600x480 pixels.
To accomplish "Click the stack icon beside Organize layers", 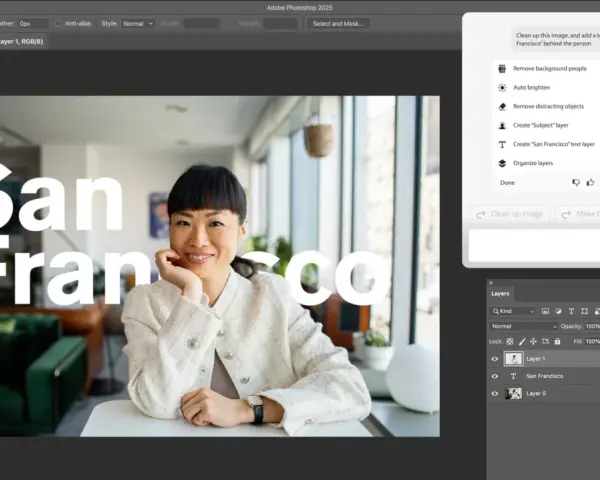I will pos(502,163).
